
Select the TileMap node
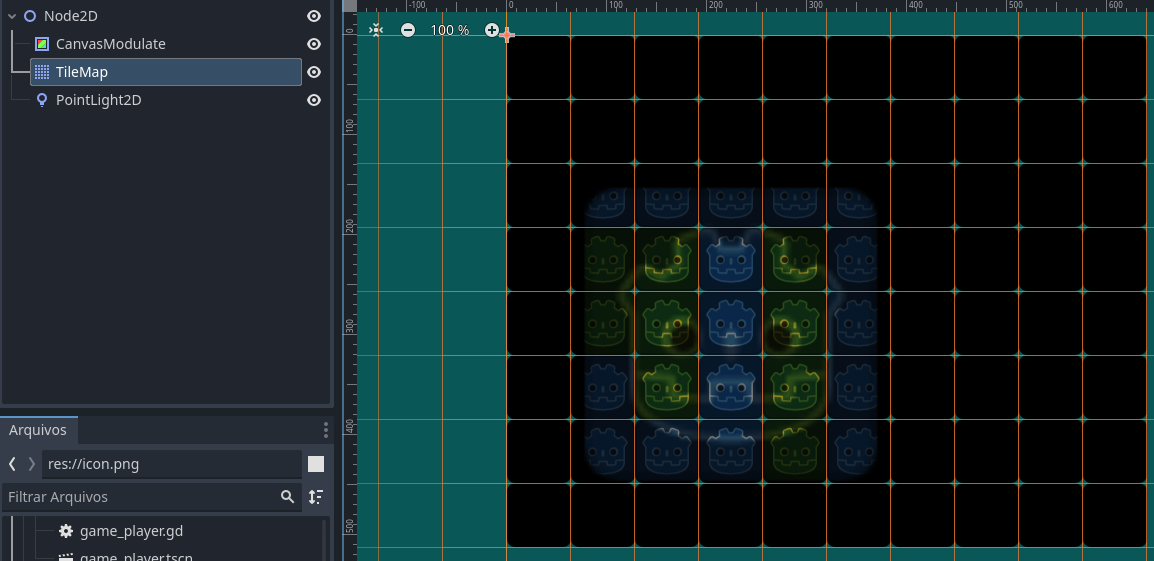pyautogui.click(x=166, y=72)
